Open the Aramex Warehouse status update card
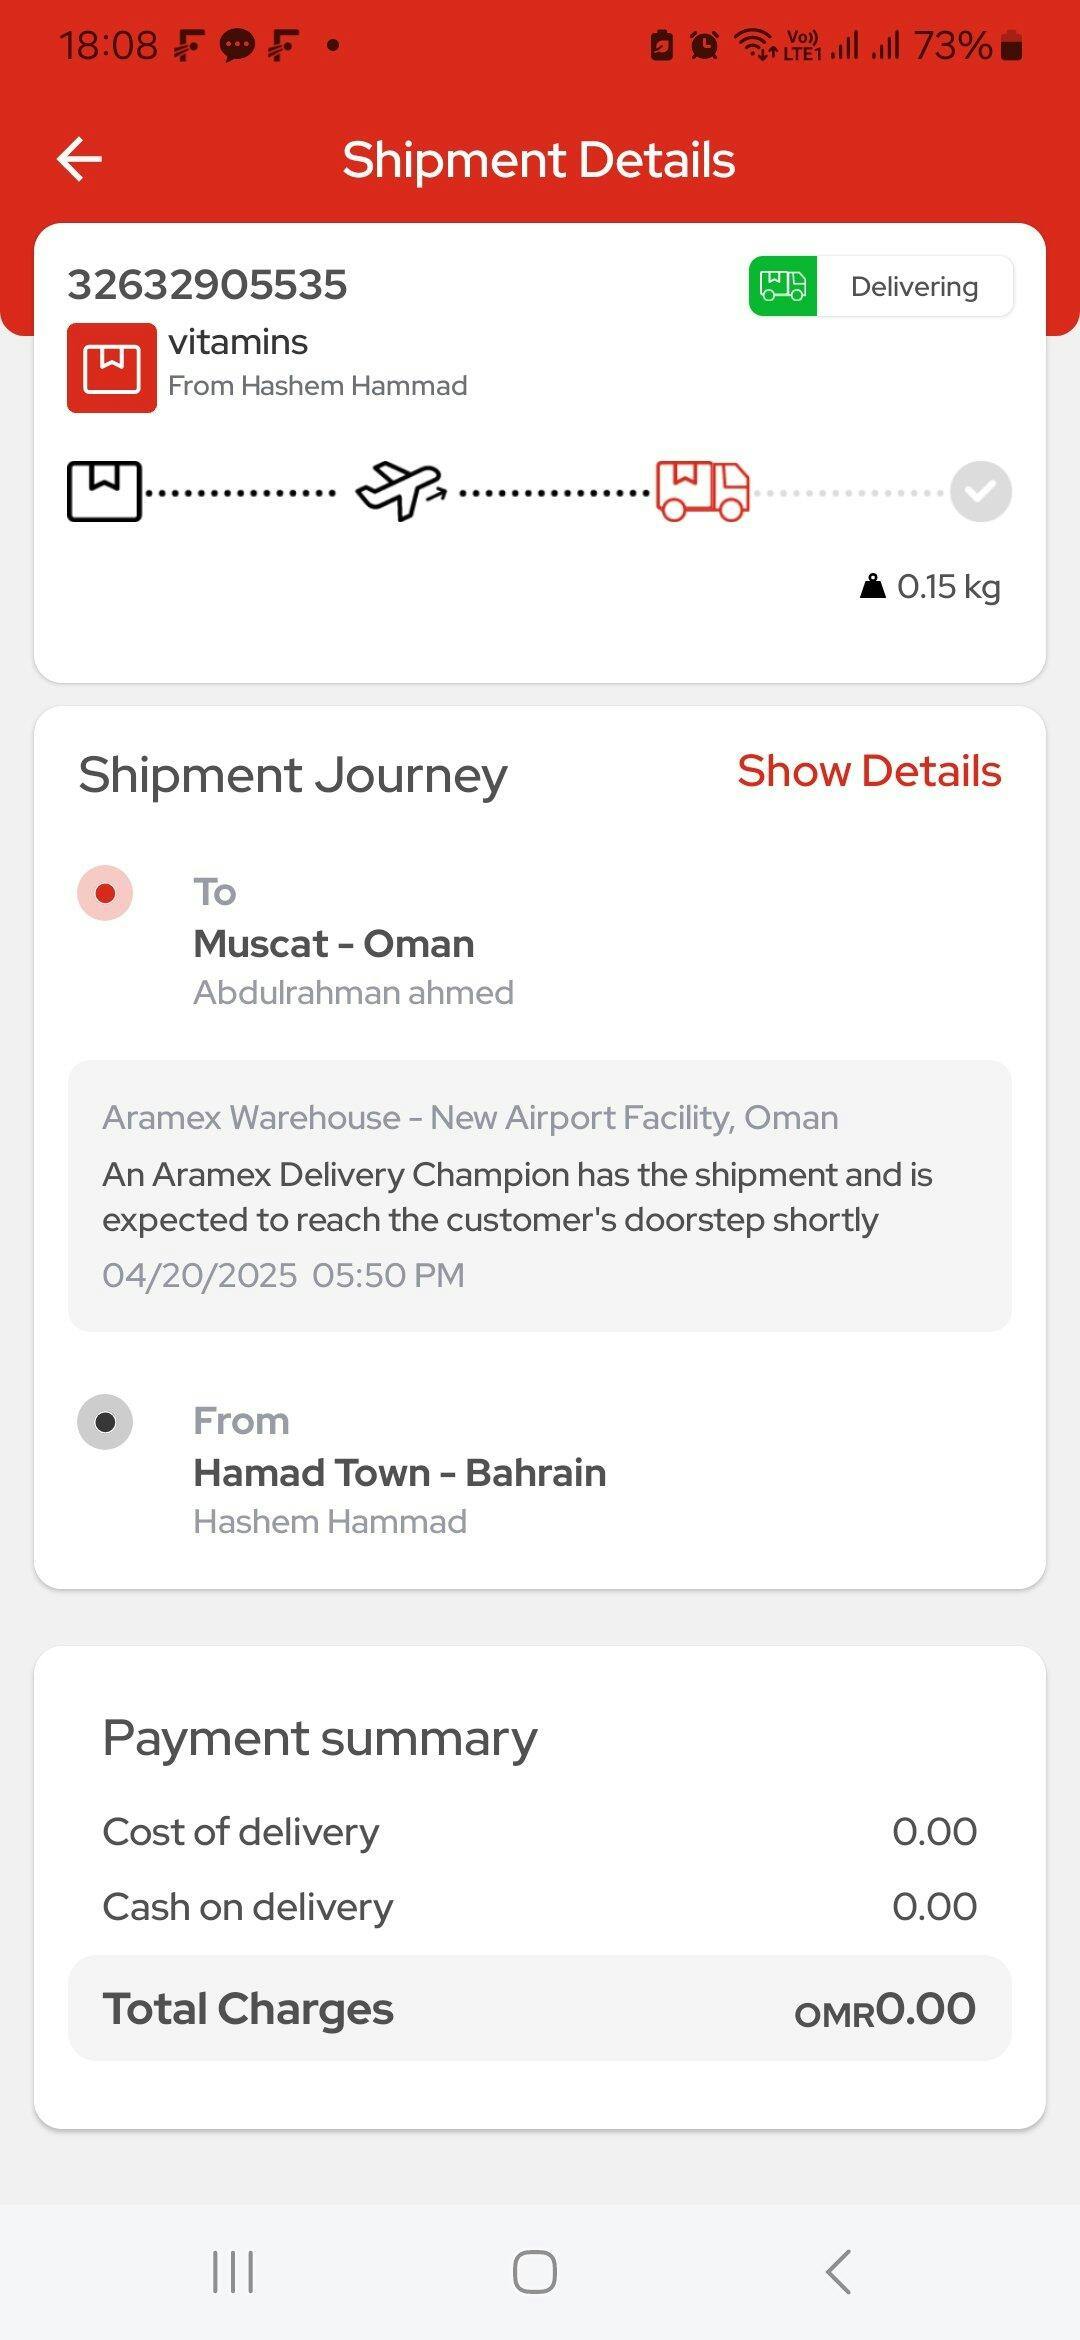The image size is (1080, 2340). tap(540, 1196)
